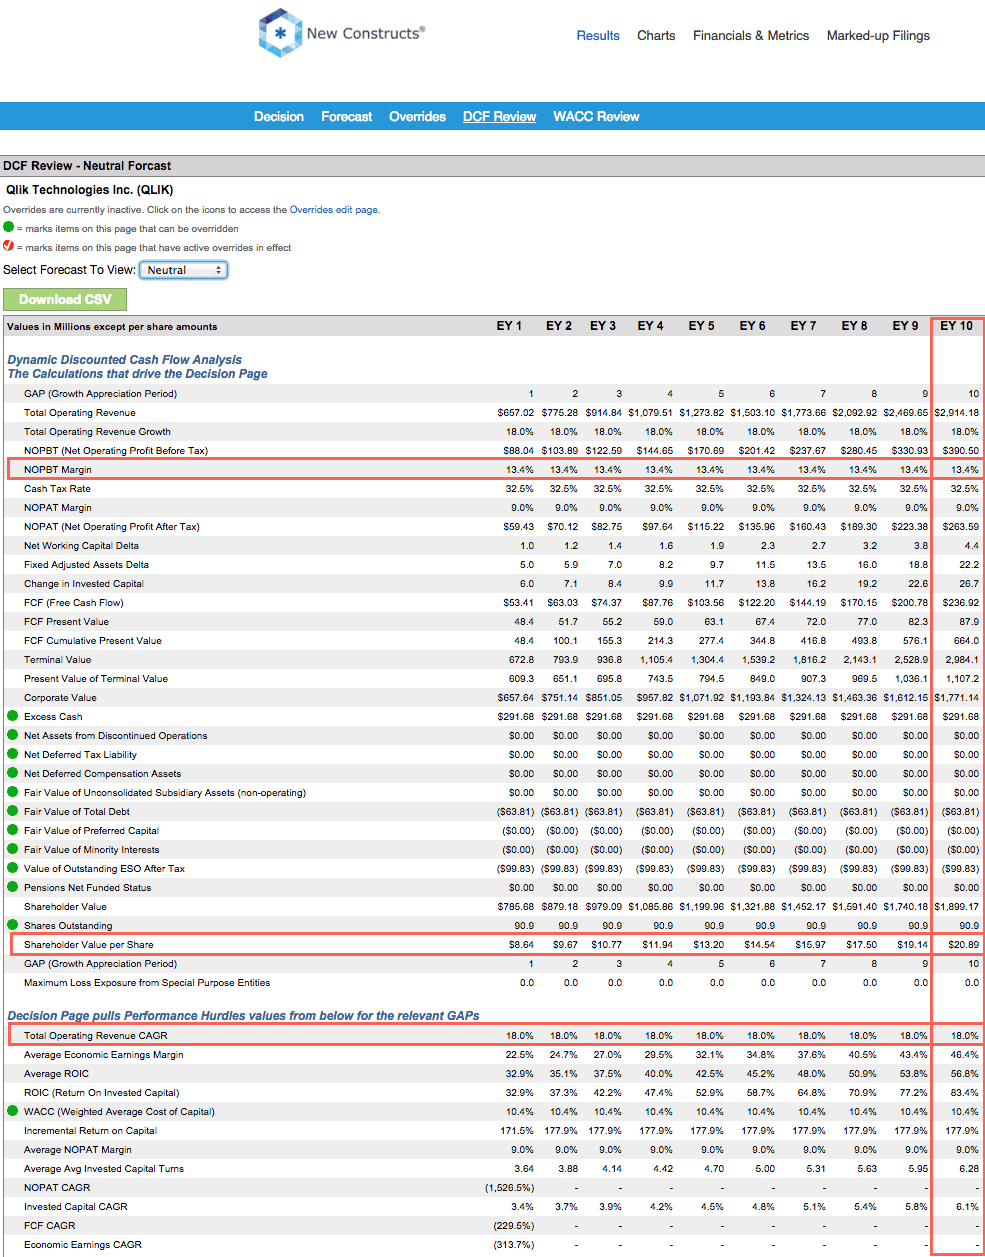Click the NOPBT Margin row label
985x1257 pixels.
(58, 469)
